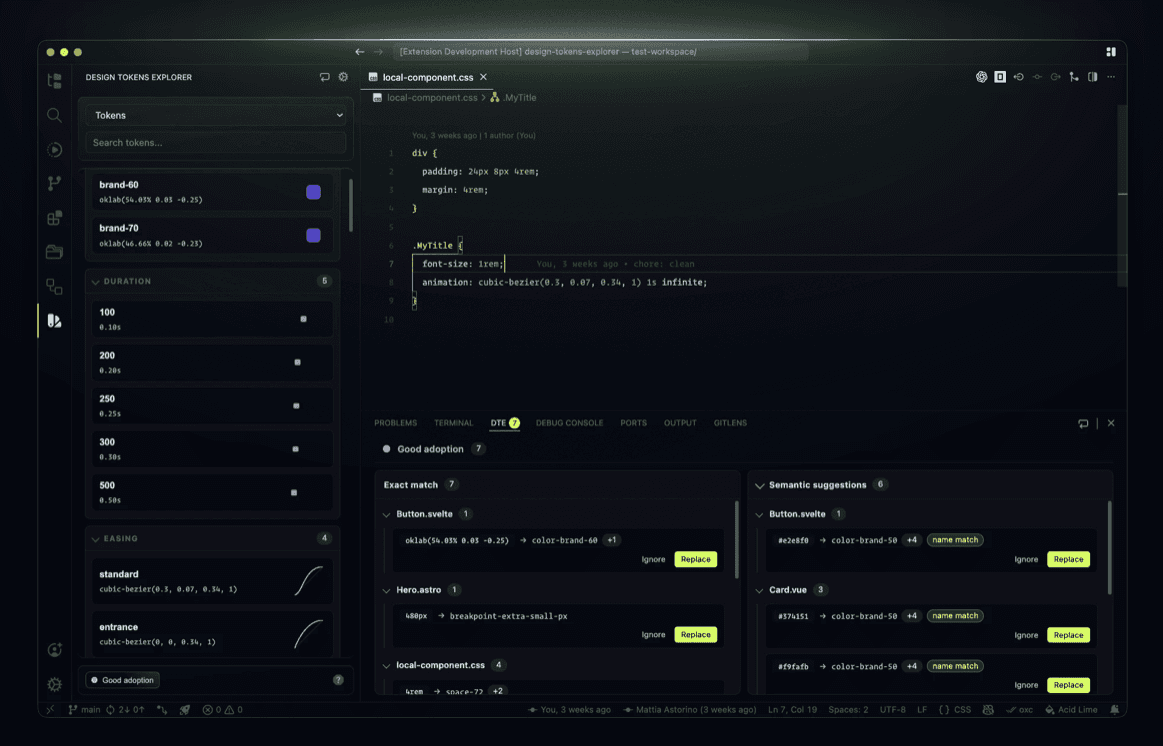The height and width of the screenshot is (746, 1163).
Task: Select the active Design Tokens Explorer activity icon
Action: [x=55, y=320]
